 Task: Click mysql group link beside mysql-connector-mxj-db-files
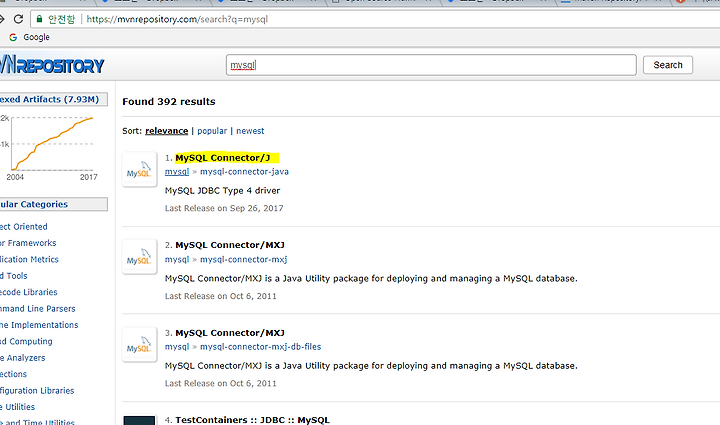click(x=177, y=347)
